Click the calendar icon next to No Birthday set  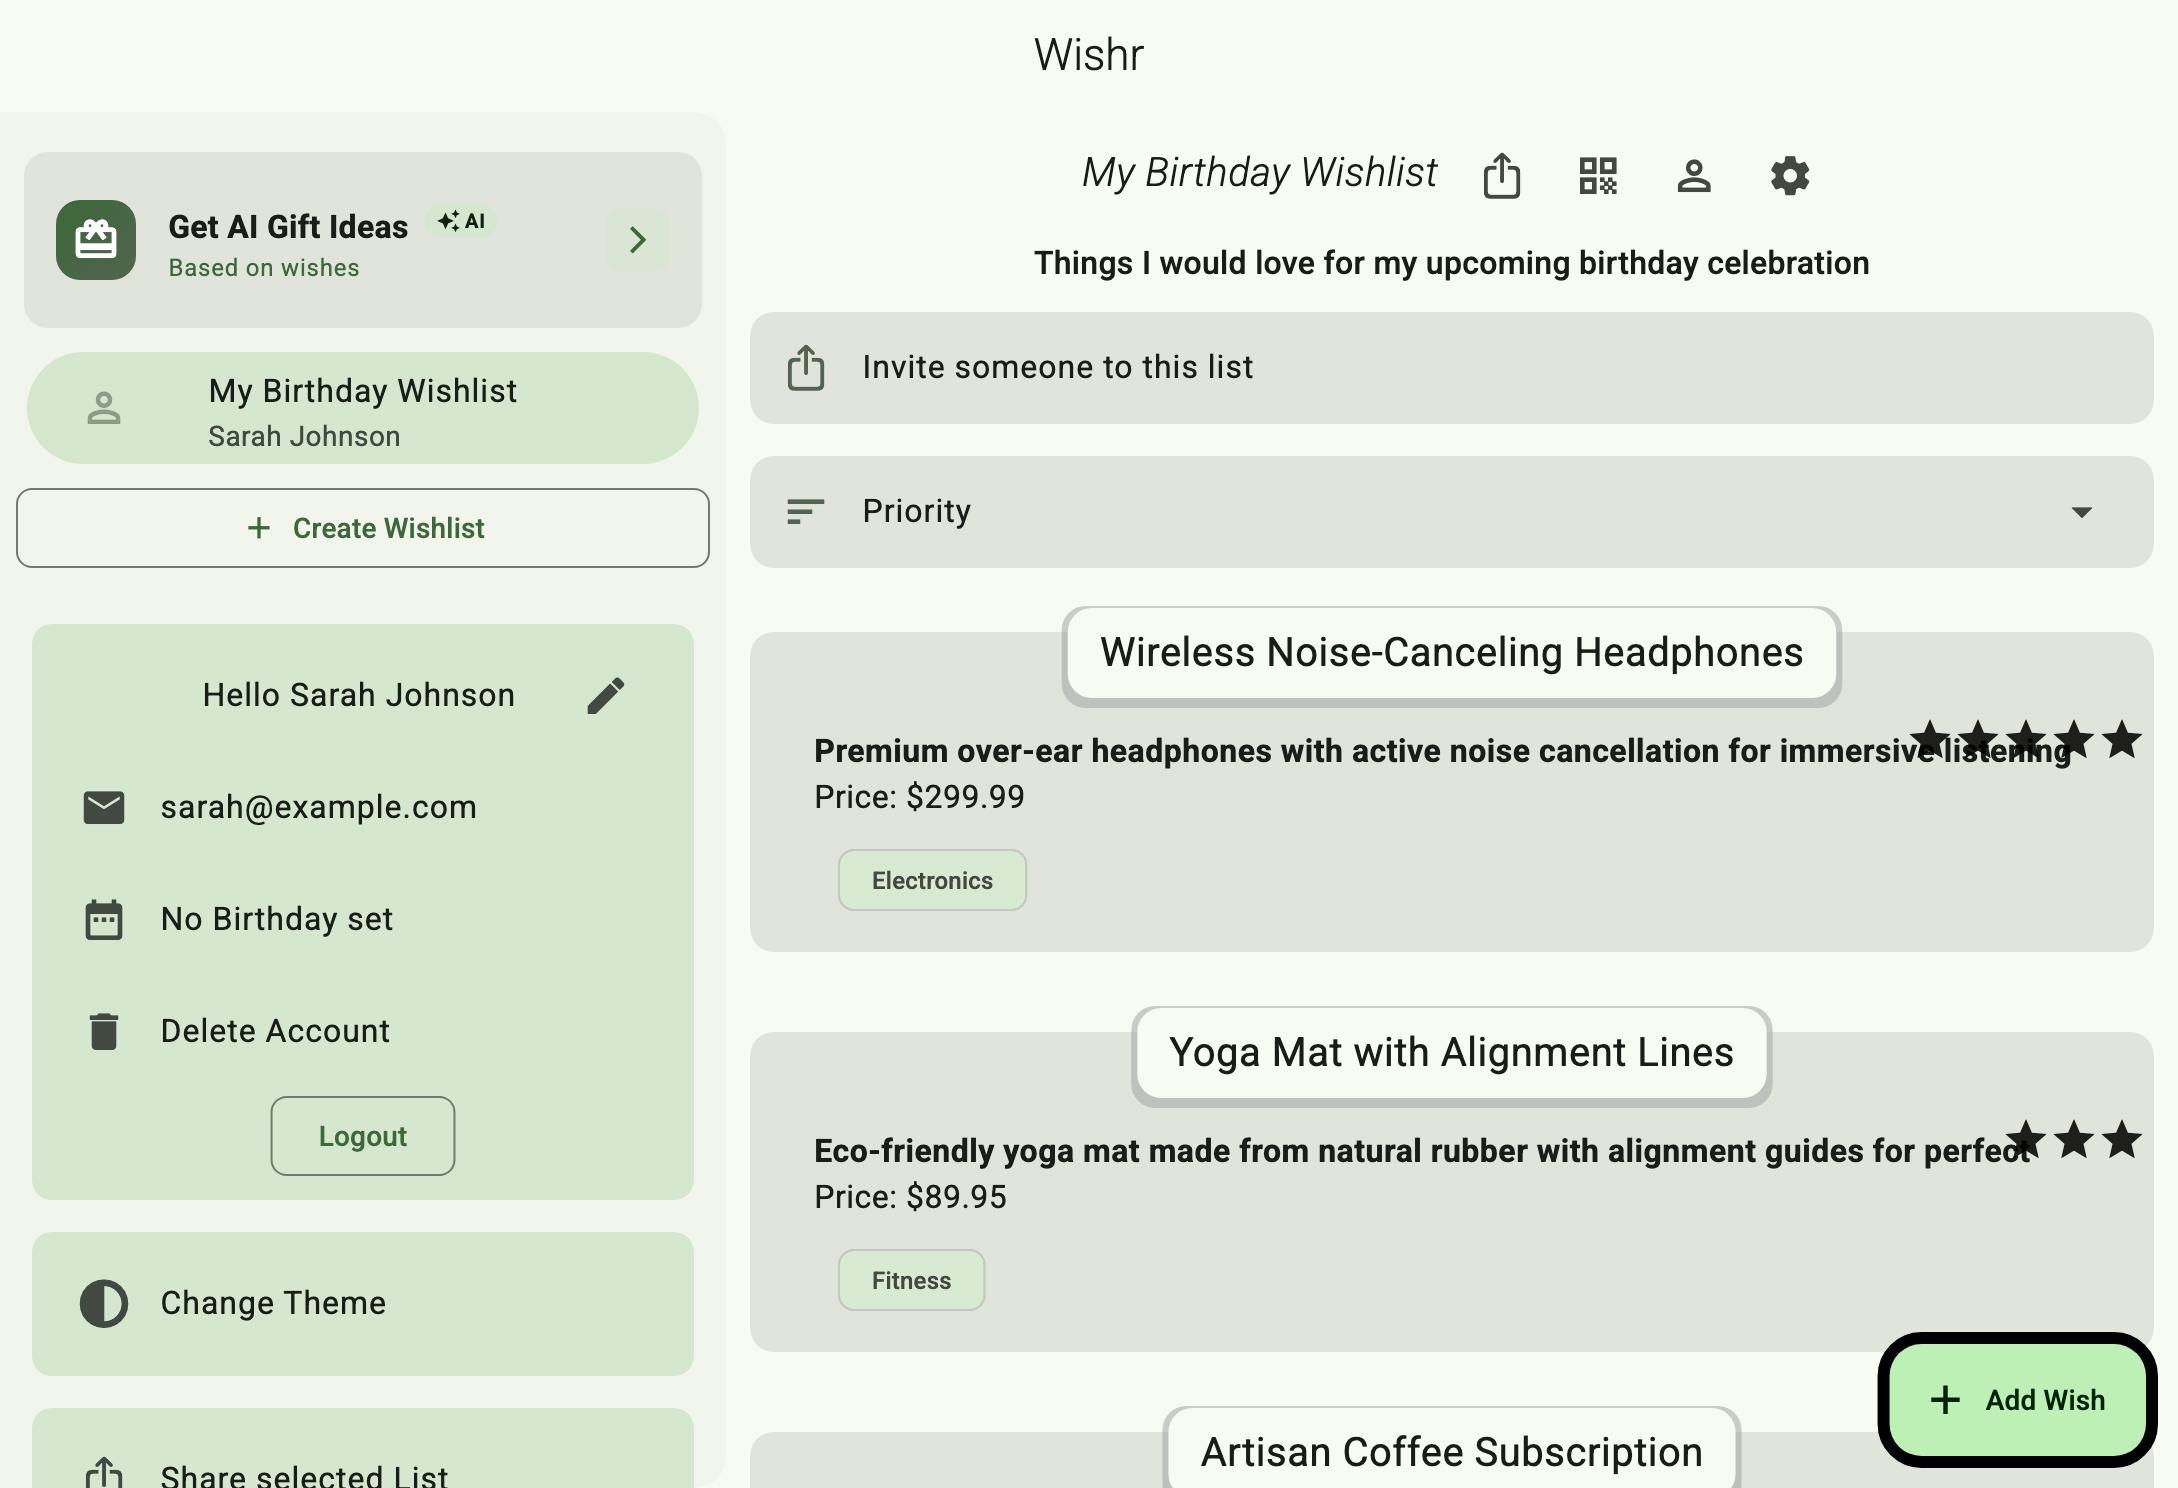(104, 919)
